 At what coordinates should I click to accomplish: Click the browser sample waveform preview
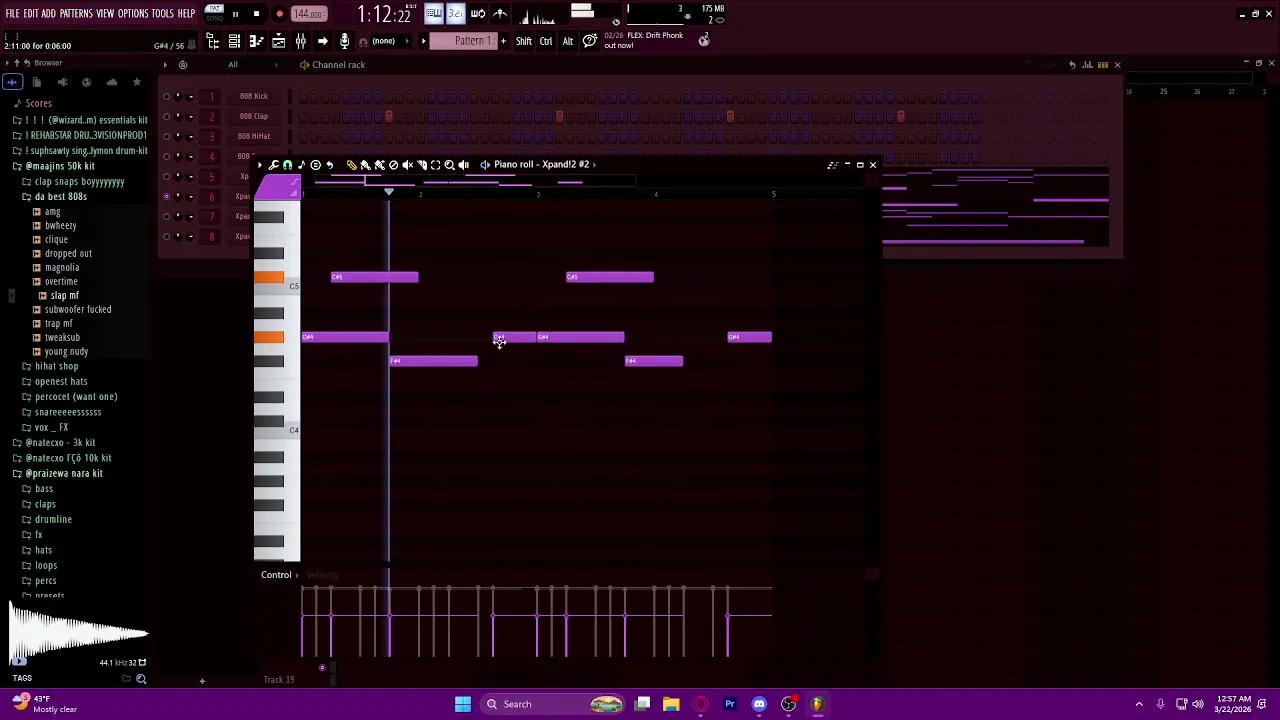coord(78,633)
